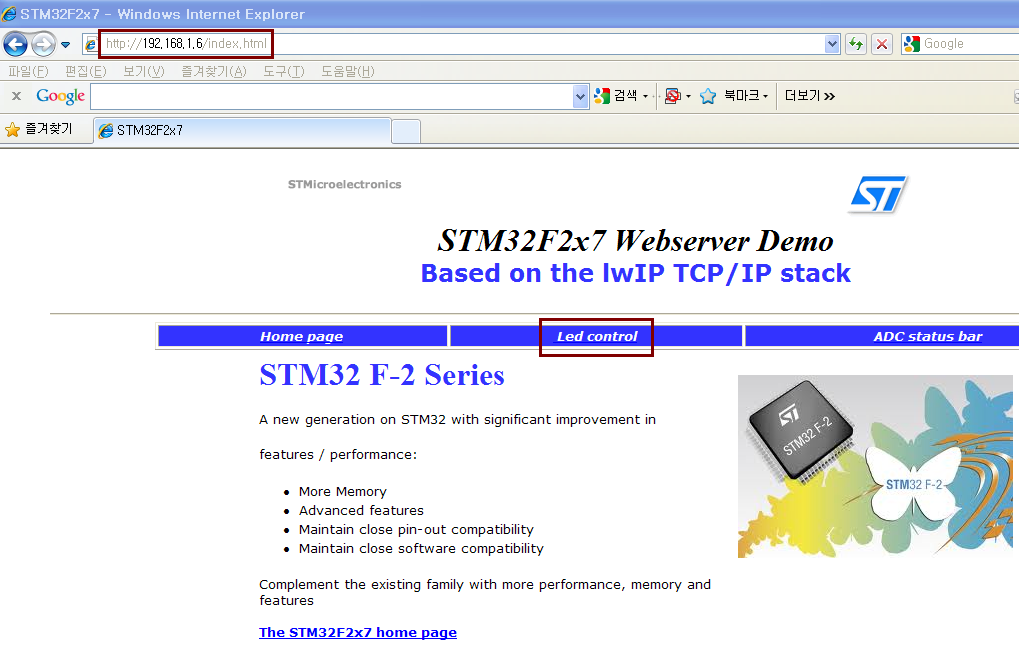Close the Google toolbar with its X
The width and height of the screenshot is (1019, 648).
17,96
